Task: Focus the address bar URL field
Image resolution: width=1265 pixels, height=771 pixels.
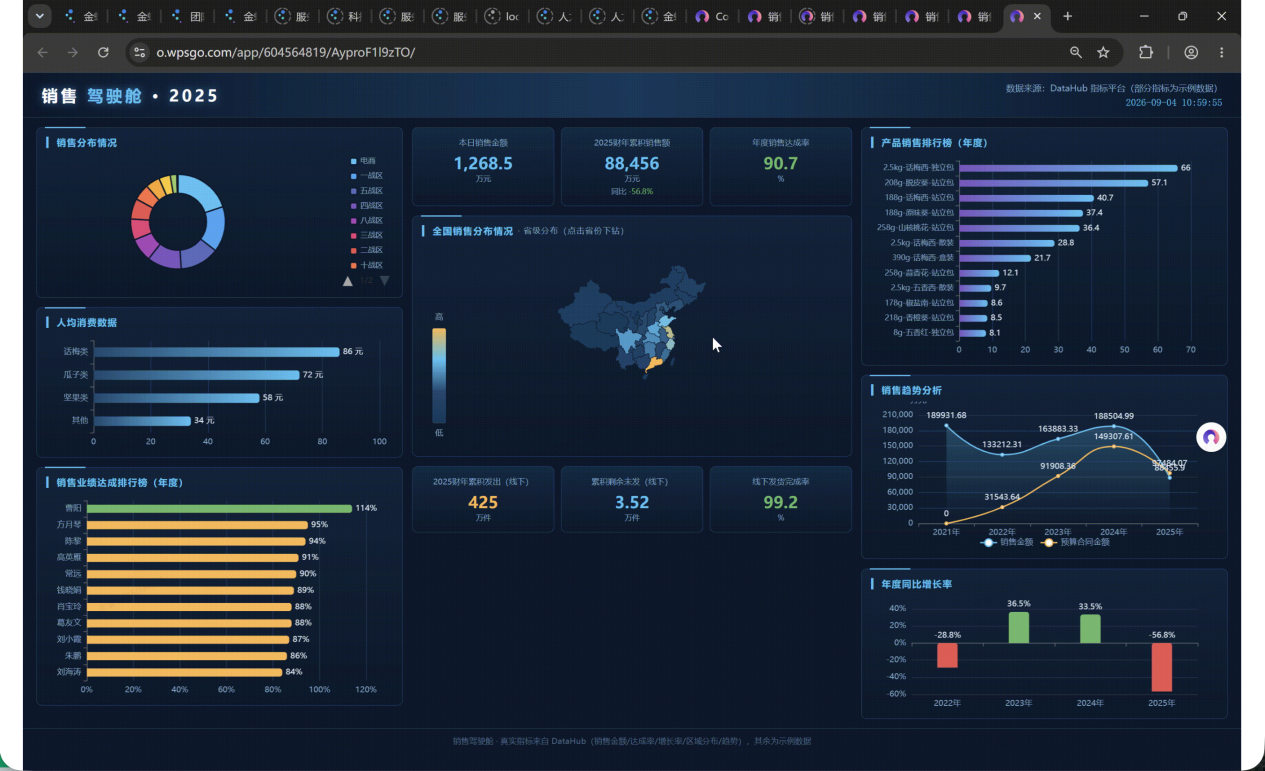Action: tap(600, 52)
